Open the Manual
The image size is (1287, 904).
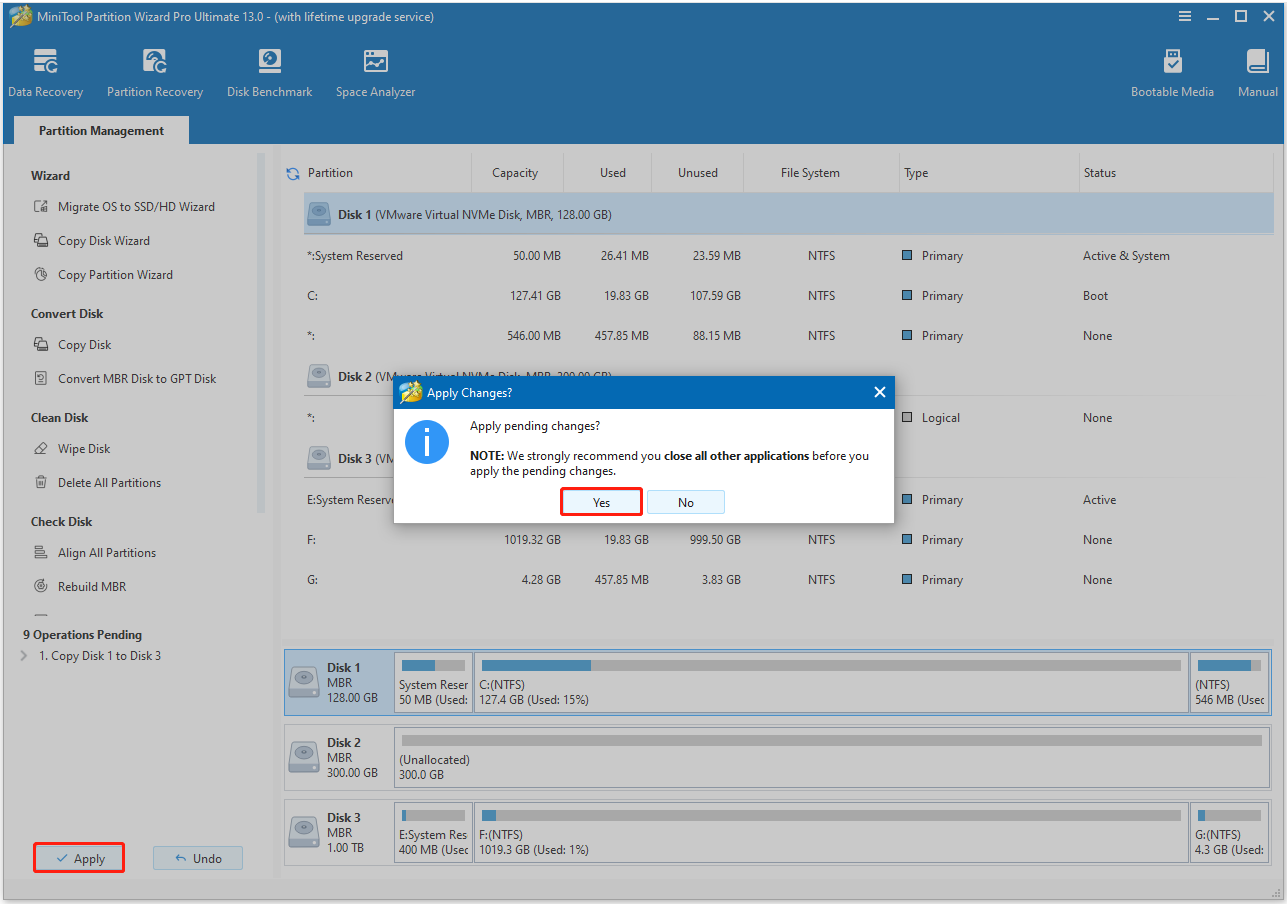point(1256,70)
